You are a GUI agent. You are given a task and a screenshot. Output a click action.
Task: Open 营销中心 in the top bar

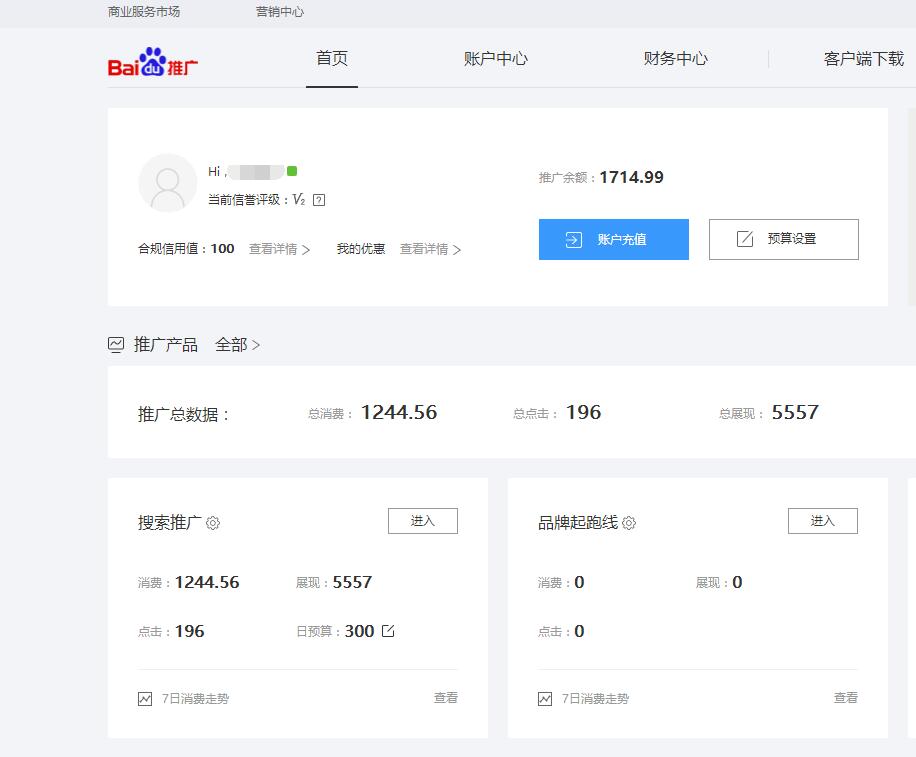coord(280,12)
